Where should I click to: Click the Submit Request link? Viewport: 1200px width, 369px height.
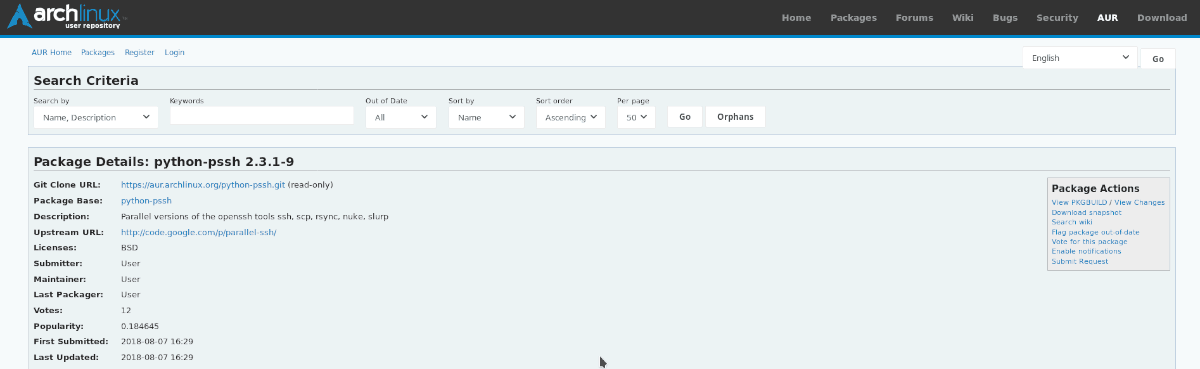click(1081, 261)
